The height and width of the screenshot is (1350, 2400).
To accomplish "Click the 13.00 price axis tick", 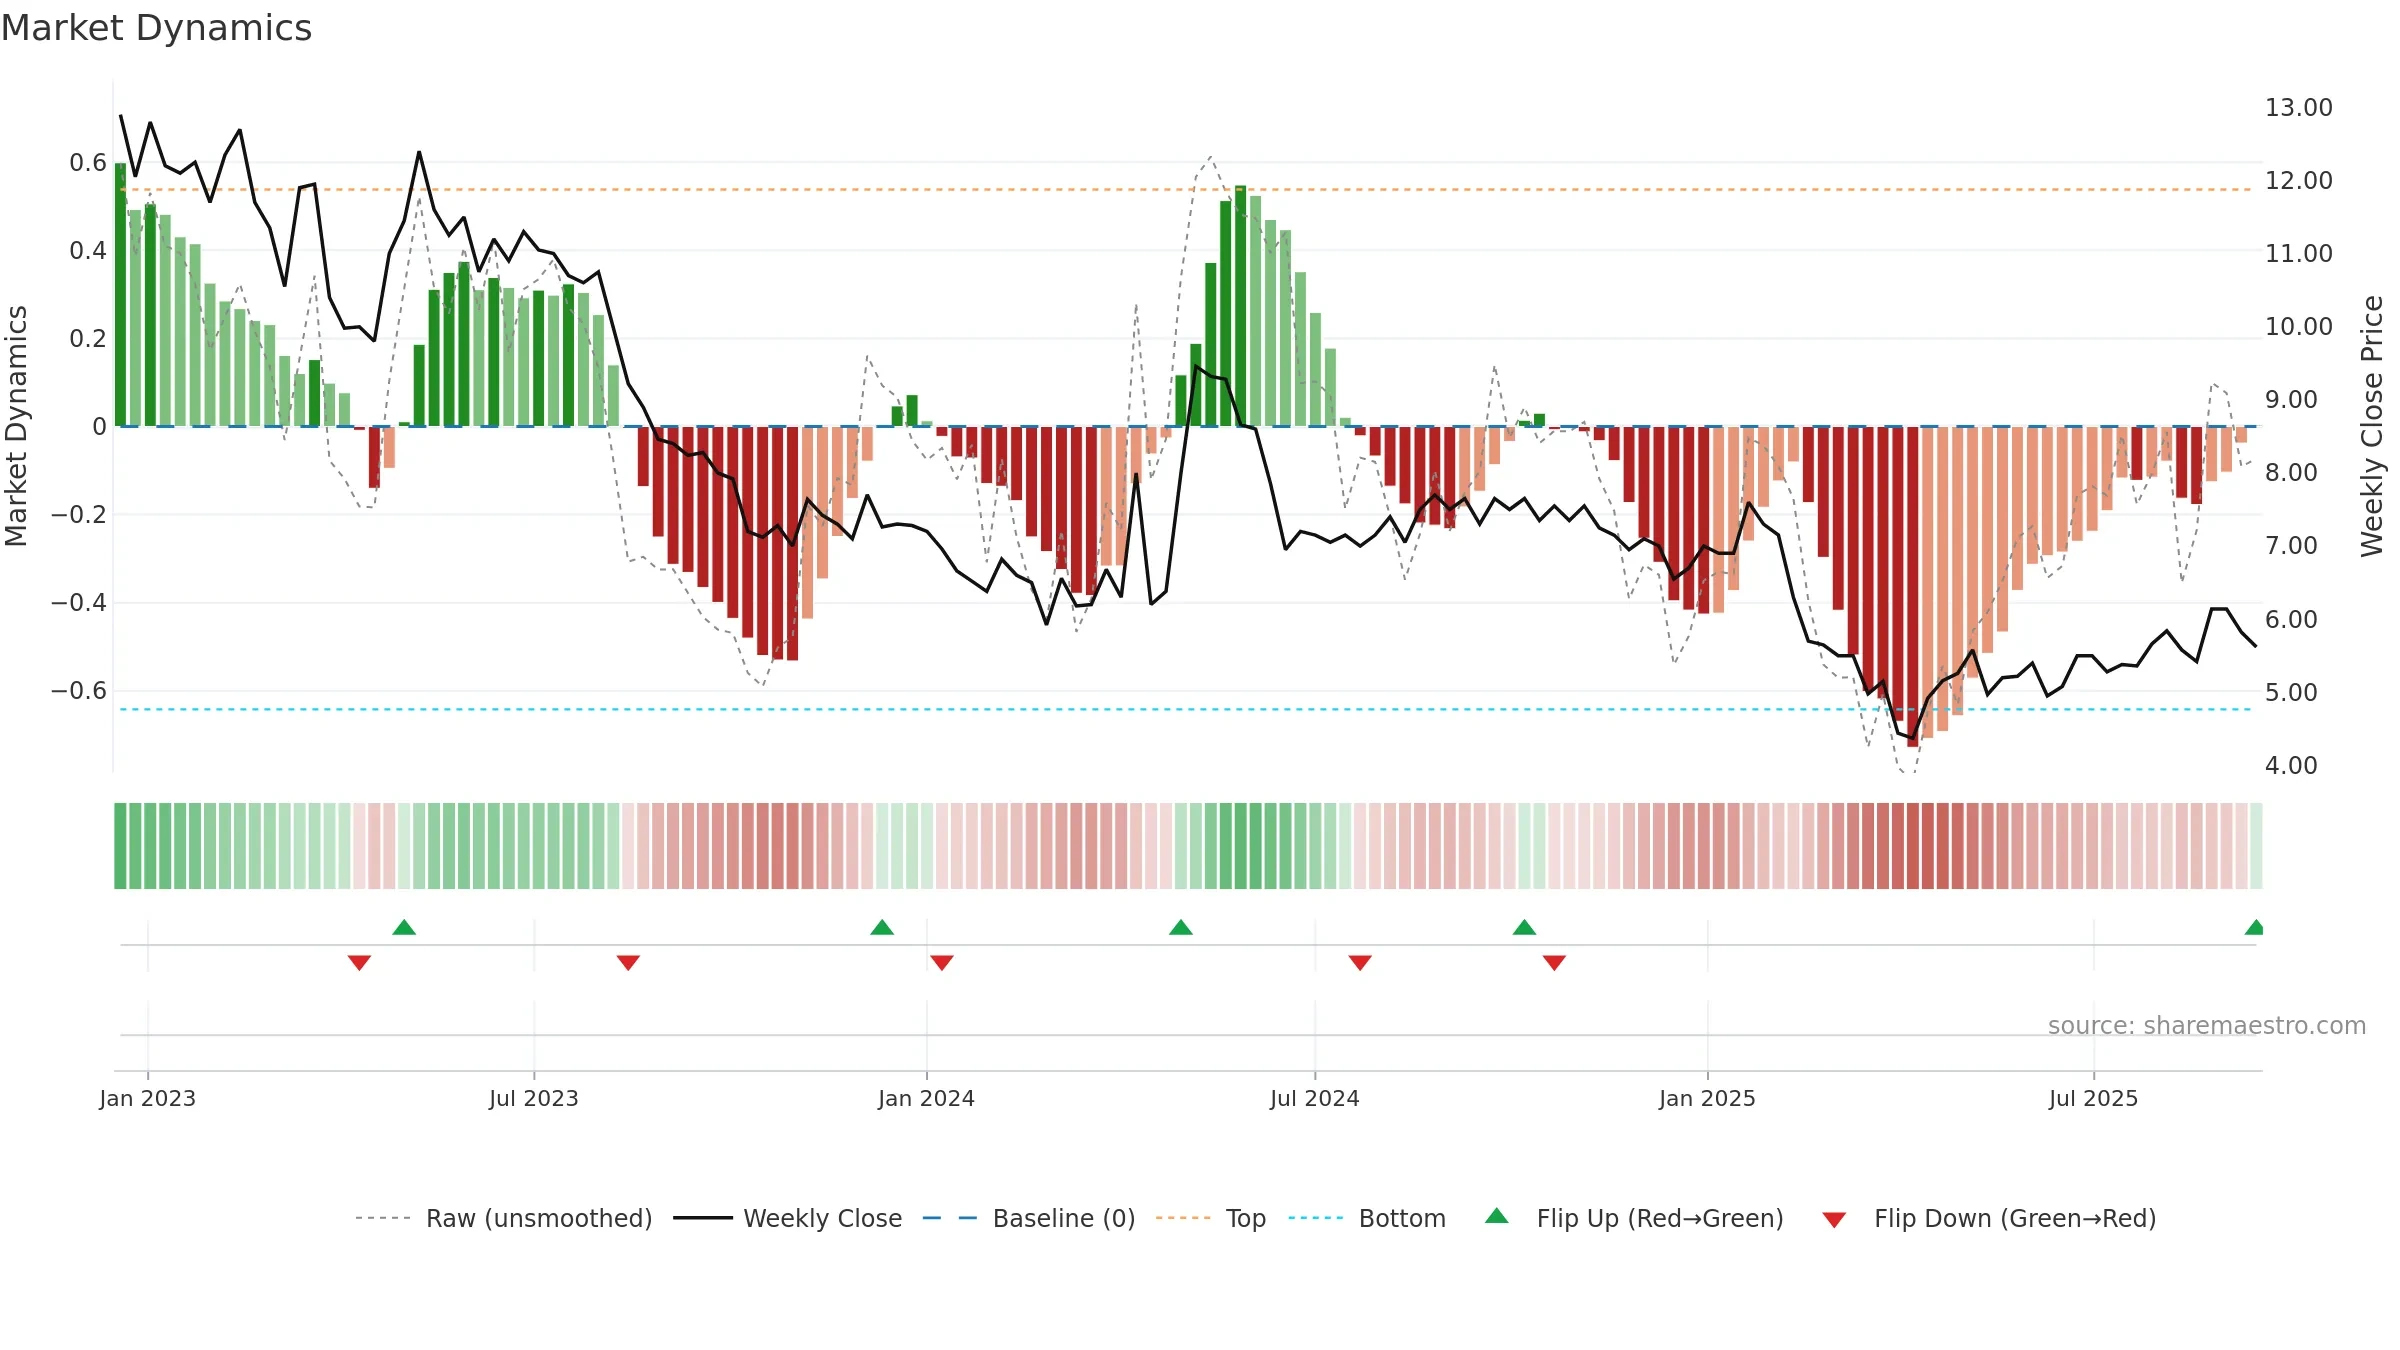I will [x=2299, y=107].
